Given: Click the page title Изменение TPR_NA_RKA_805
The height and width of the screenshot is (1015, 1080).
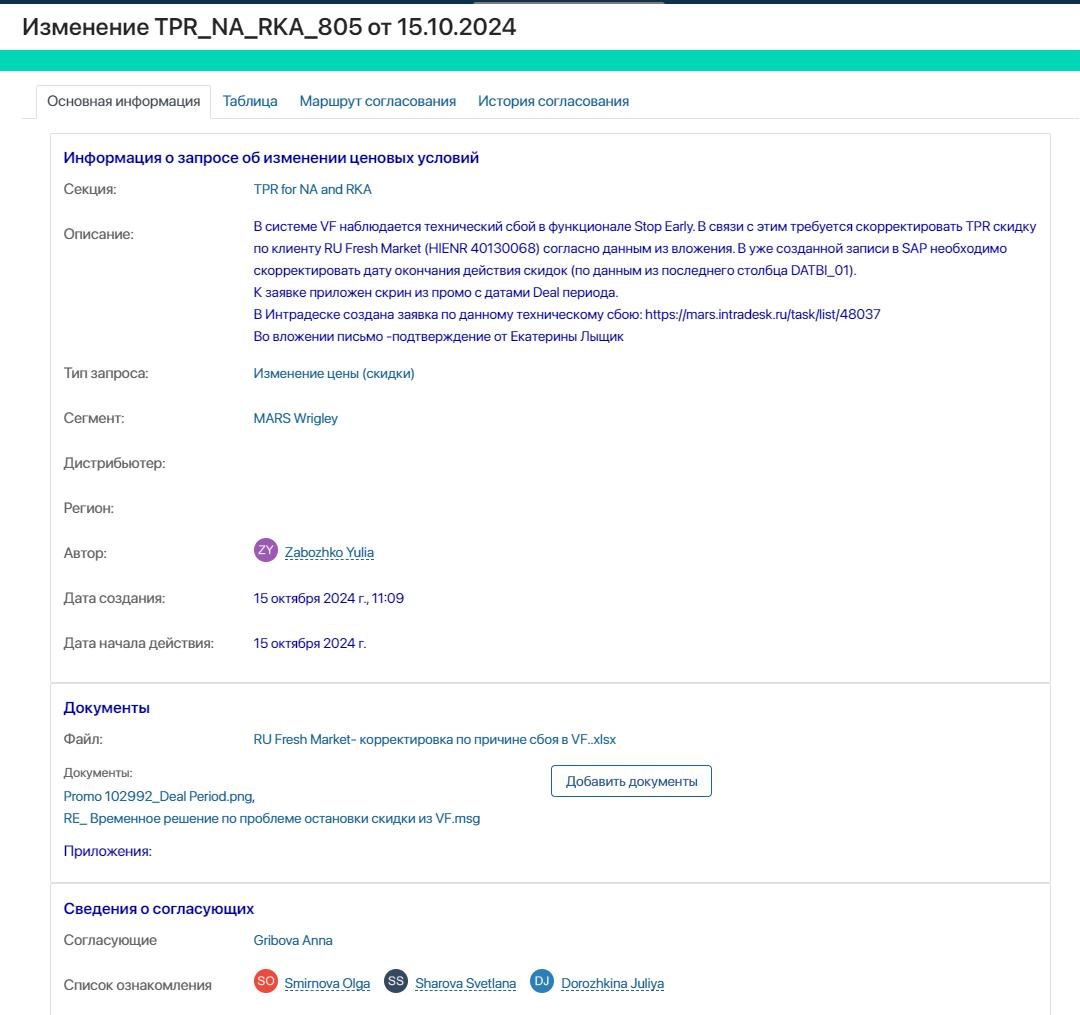Looking at the screenshot, I should [269, 27].
